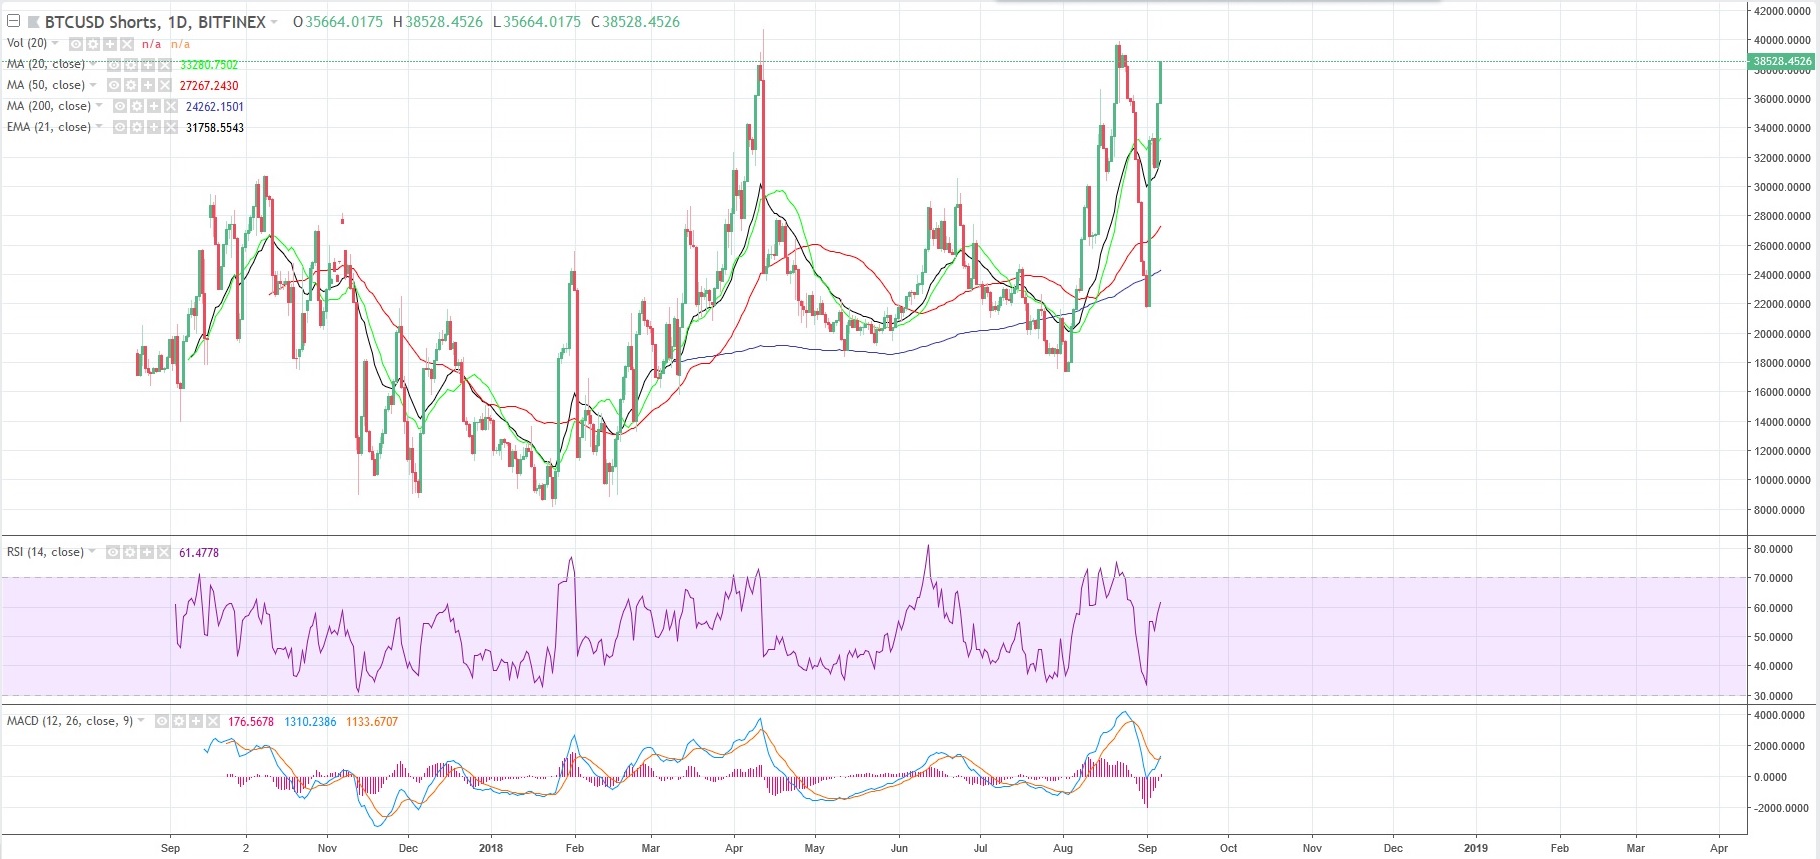This screenshot has width=1820, height=859.
Task: Click the current price label 38528.4526 on price axis
Action: [x=1782, y=61]
